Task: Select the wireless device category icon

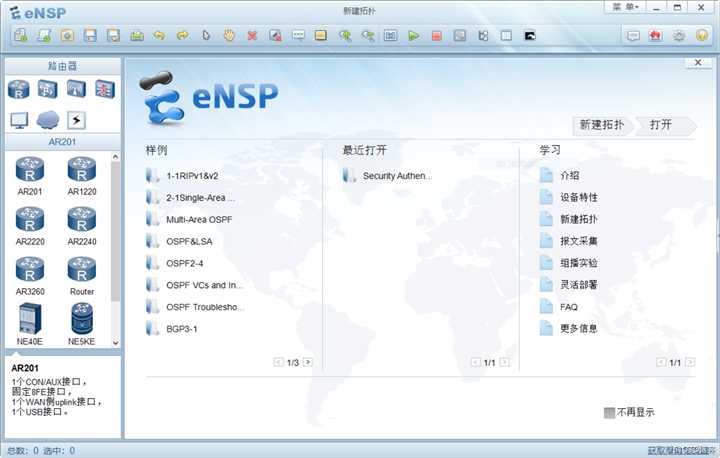Action: coord(76,89)
